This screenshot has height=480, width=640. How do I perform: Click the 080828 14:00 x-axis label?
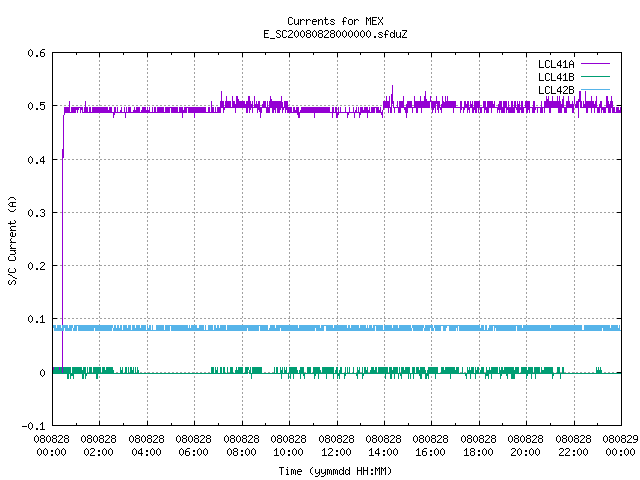[x=384, y=446]
